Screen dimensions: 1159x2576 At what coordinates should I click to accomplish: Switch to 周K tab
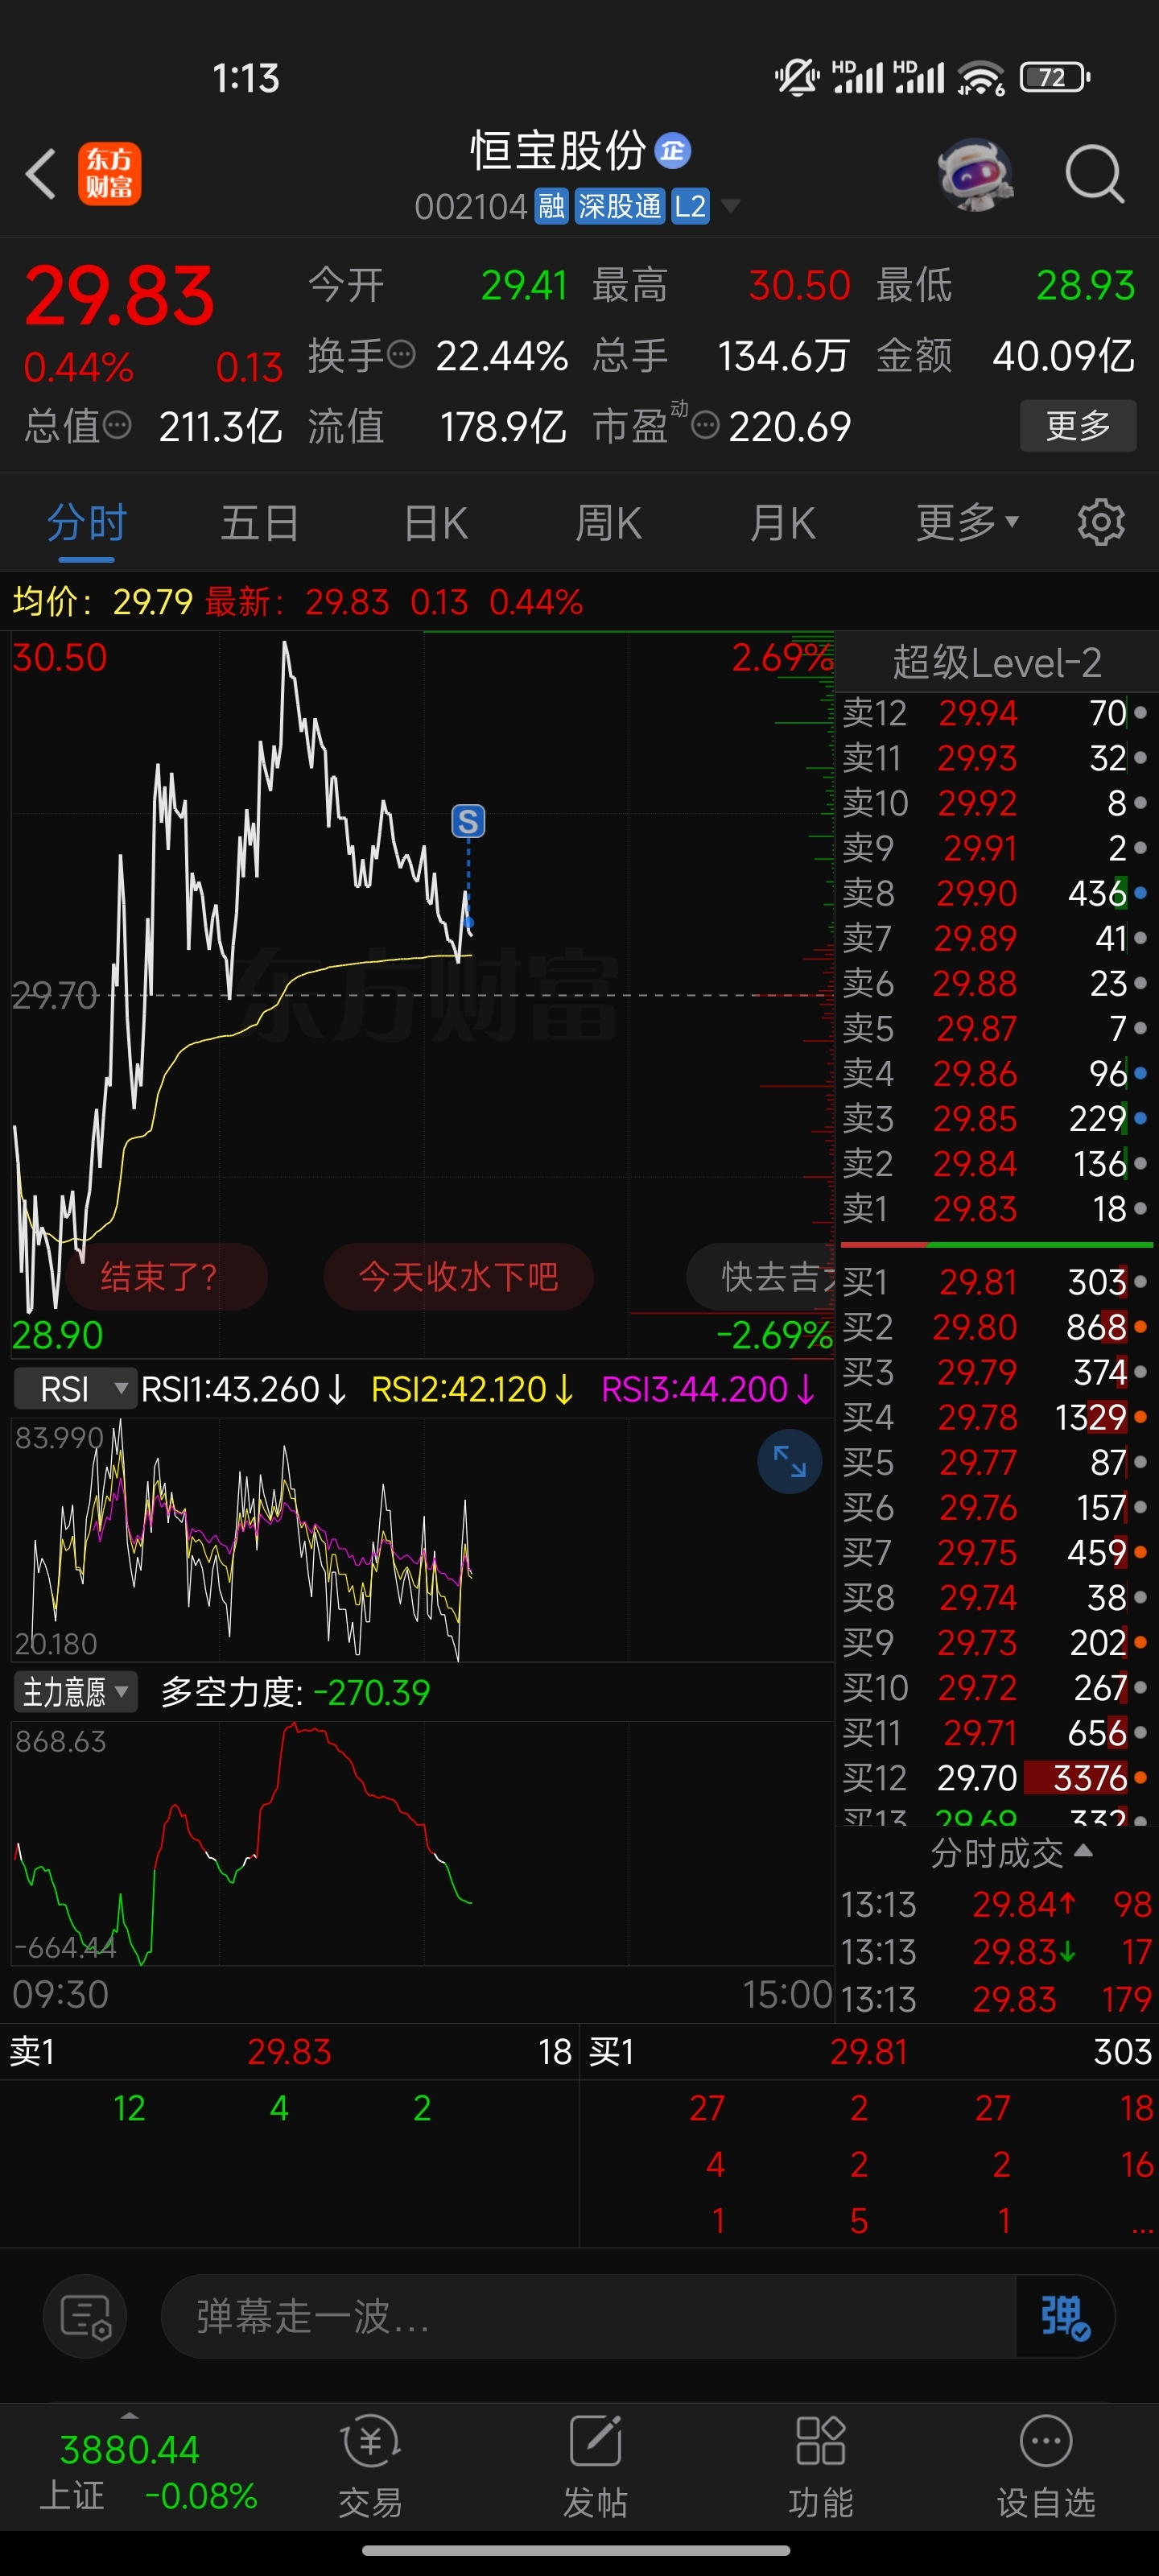click(608, 523)
